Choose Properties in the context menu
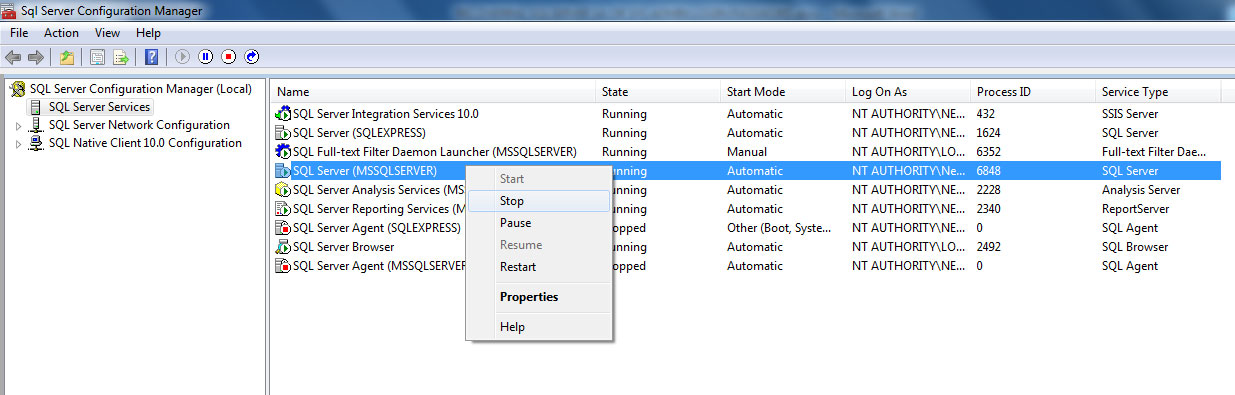1235x395 pixels. (x=539, y=297)
